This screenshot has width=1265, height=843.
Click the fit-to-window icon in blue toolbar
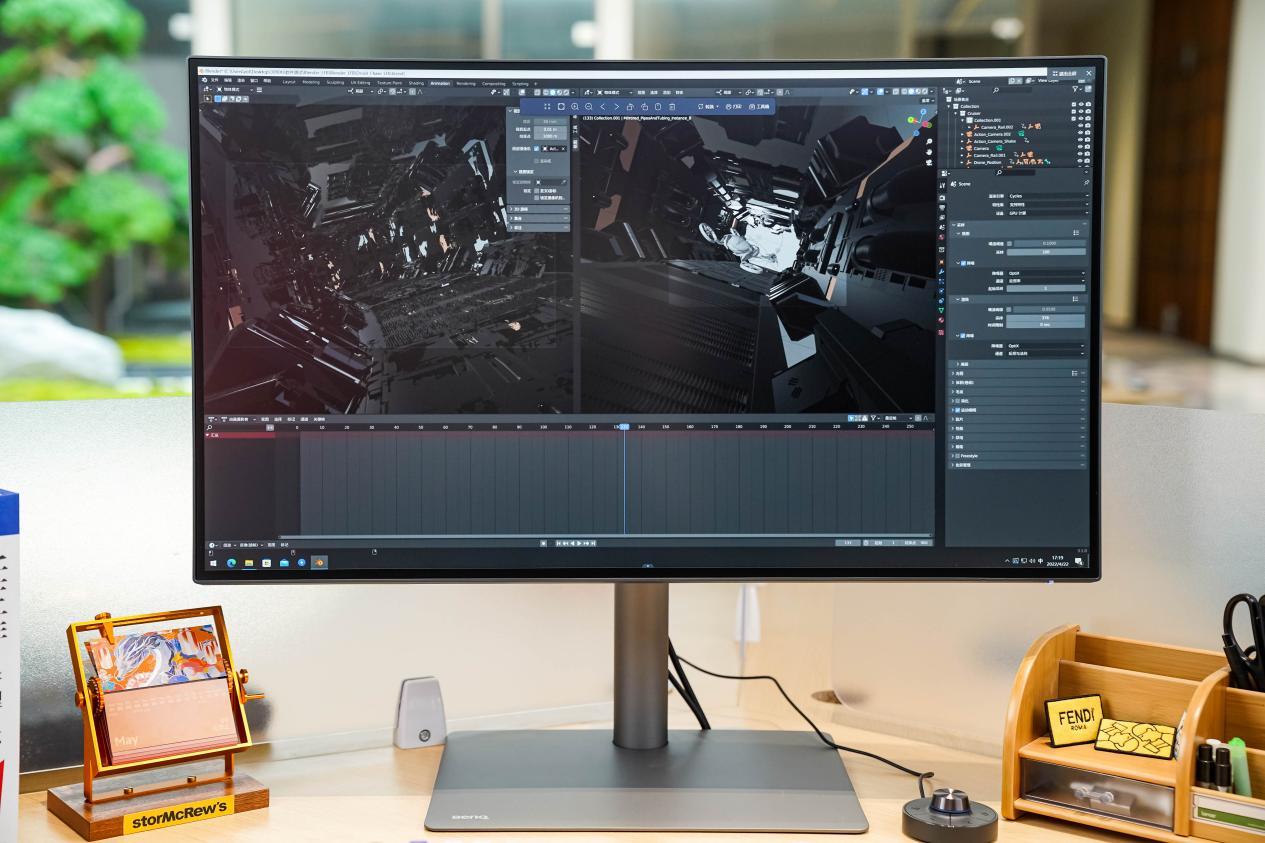[x=561, y=106]
